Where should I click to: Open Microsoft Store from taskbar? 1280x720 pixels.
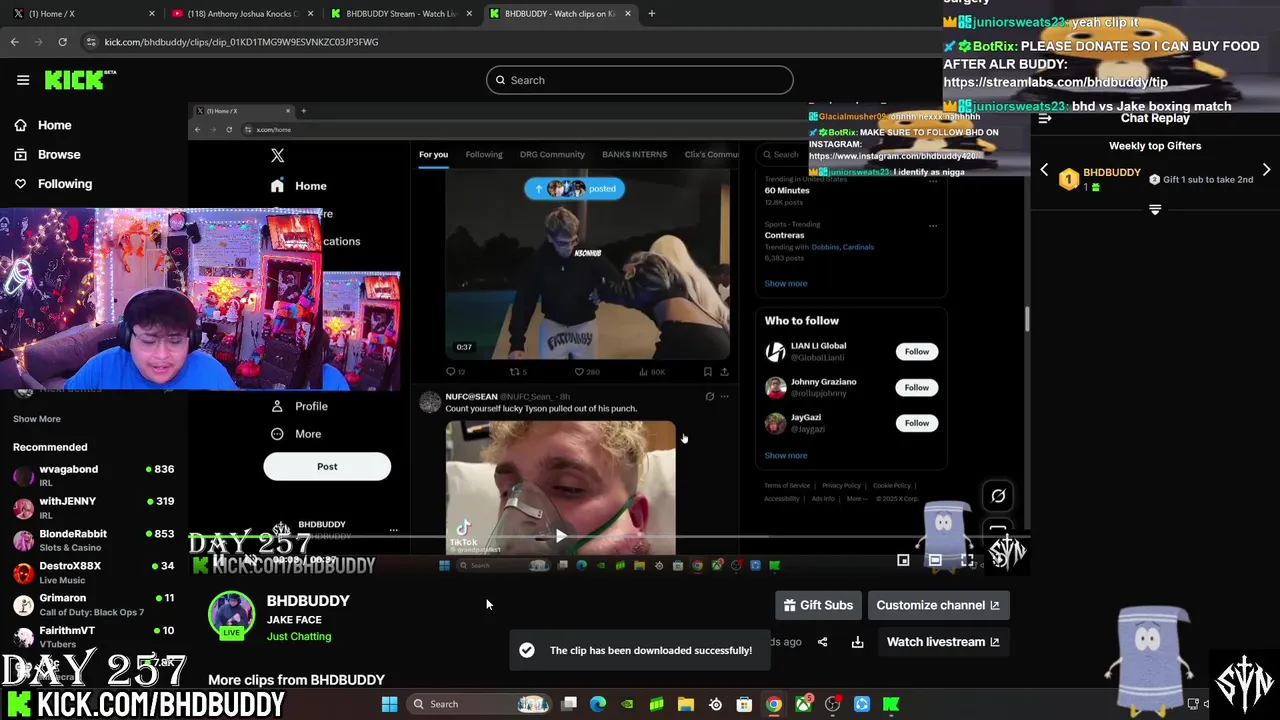click(744, 704)
